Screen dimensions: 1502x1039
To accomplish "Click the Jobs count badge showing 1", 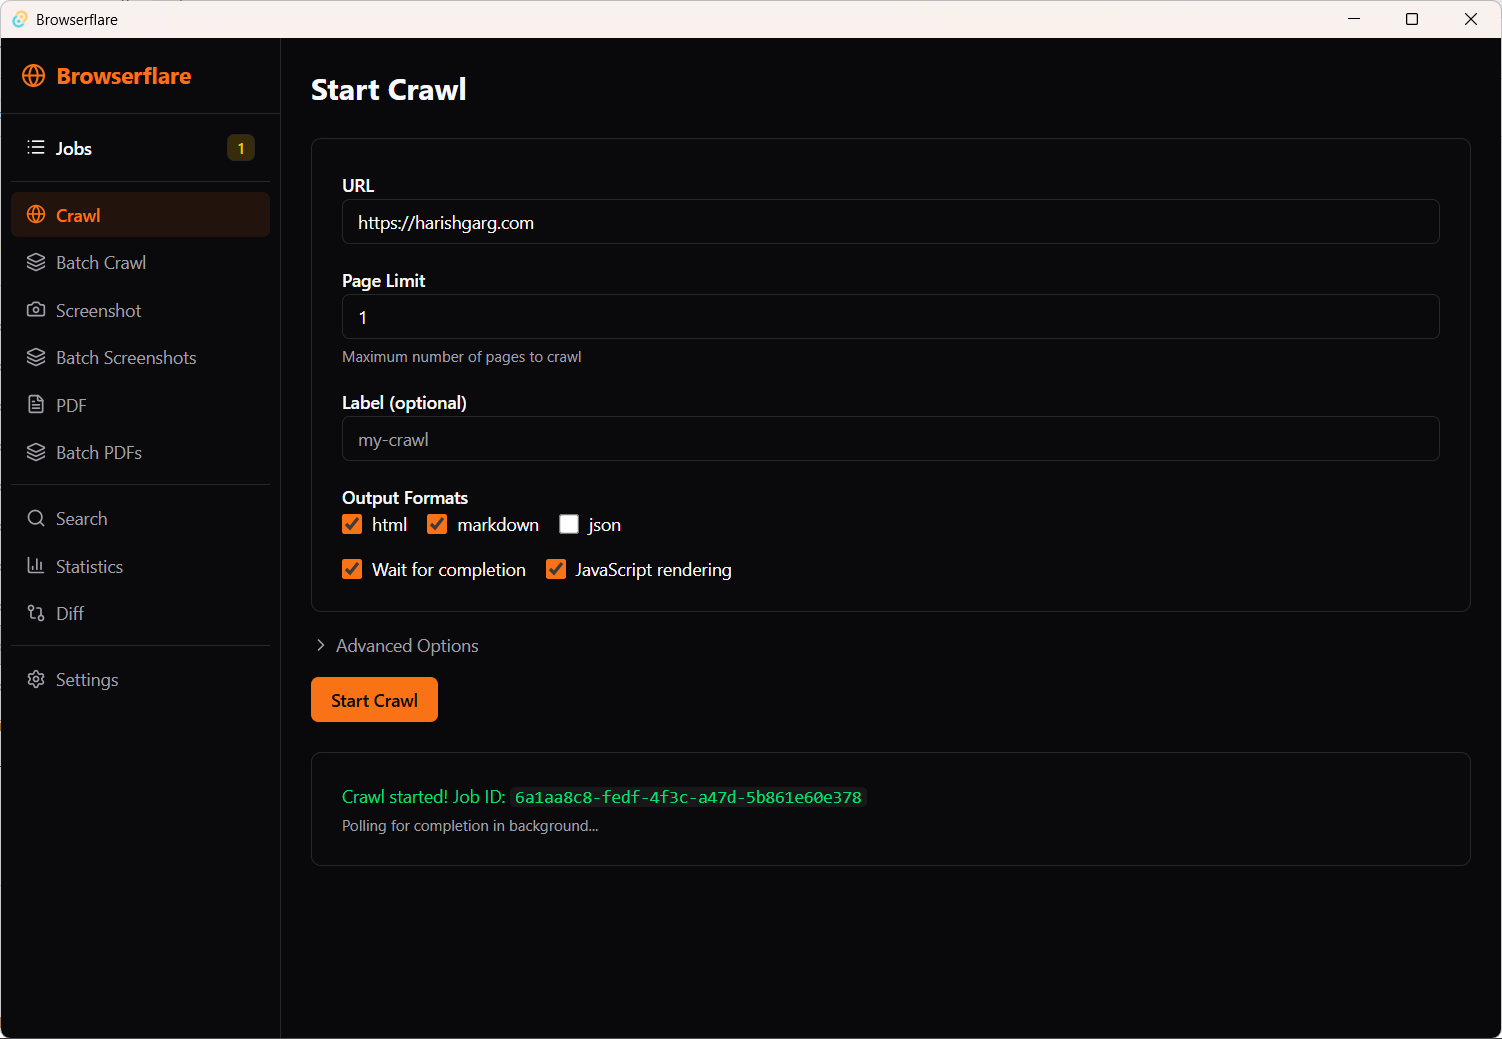I will pyautogui.click(x=241, y=147).
